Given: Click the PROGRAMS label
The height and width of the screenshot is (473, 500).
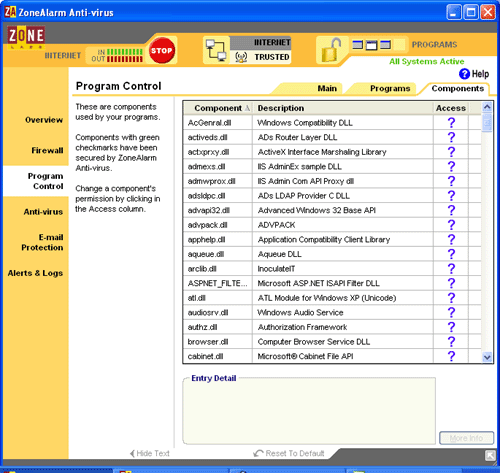Looking at the screenshot, I should [434, 44].
